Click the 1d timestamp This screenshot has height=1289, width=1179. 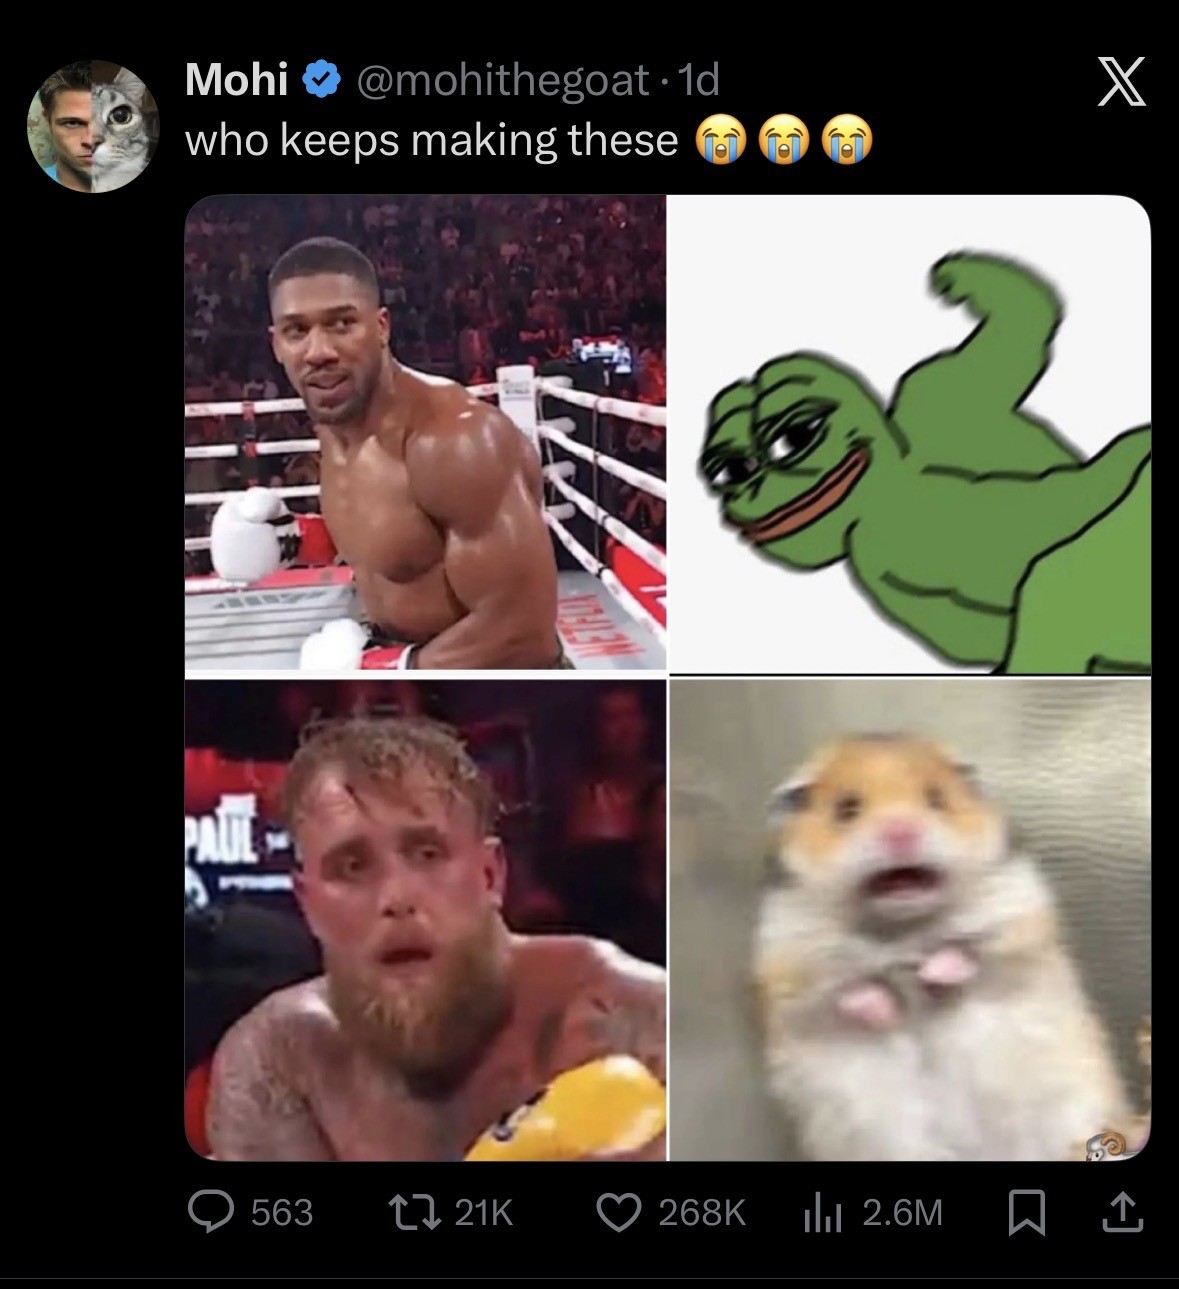coord(699,80)
